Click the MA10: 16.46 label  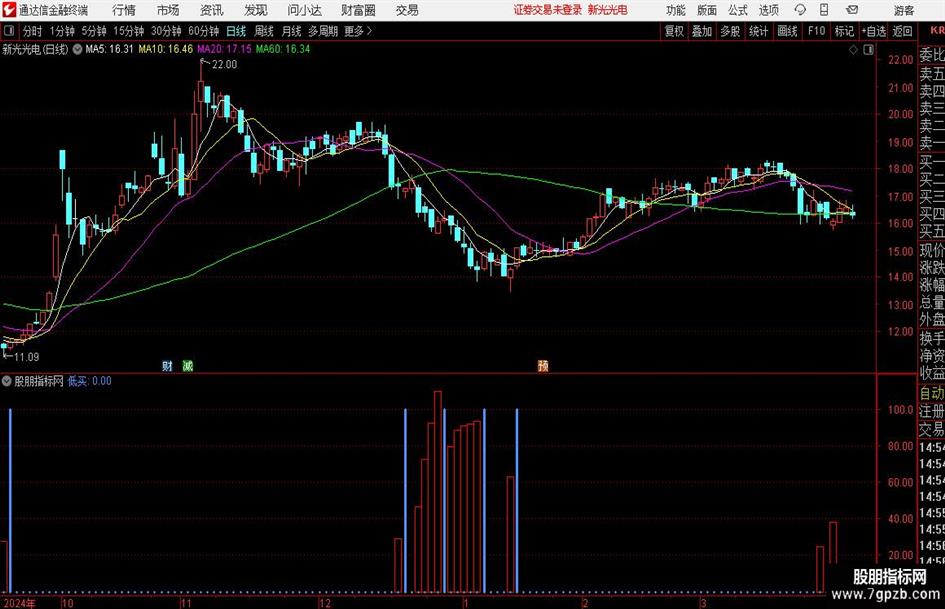point(166,49)
